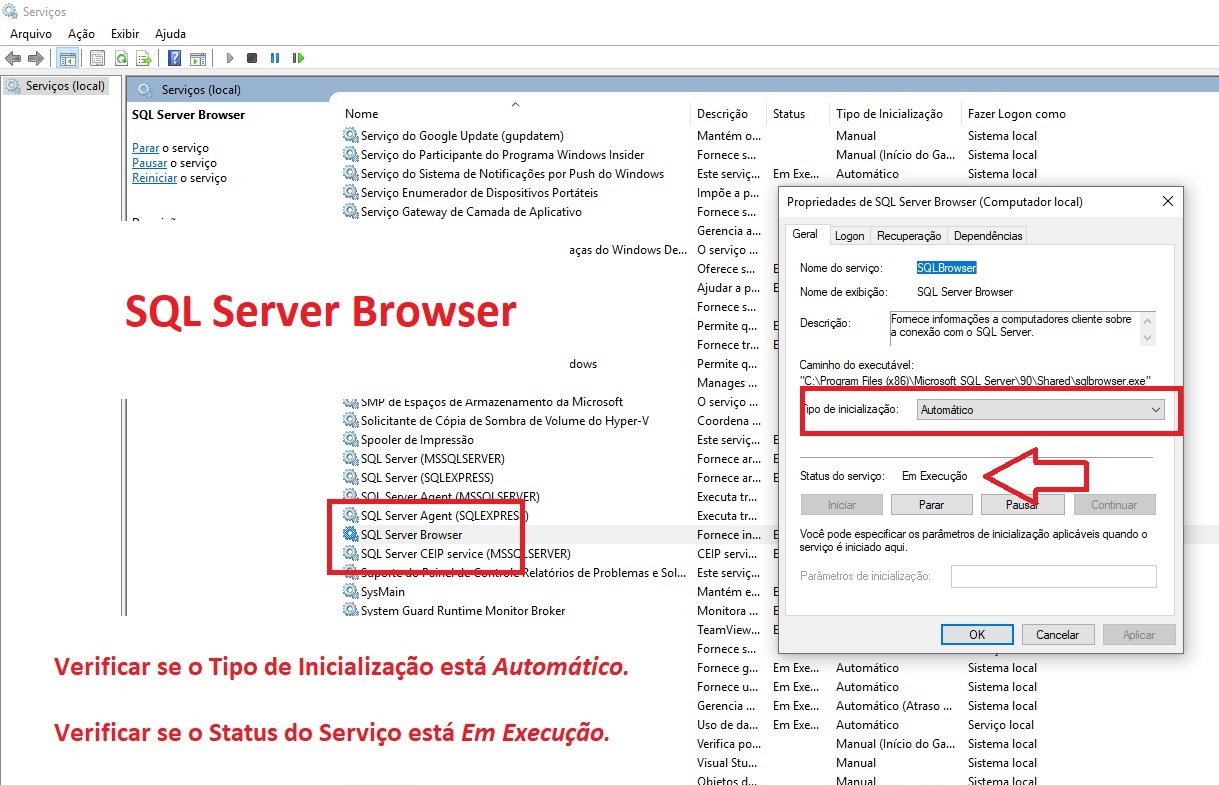Viewport: 1219px width, 785px height.
Task: Click the Iniciar button in the dialog
Action: point(842,505)
